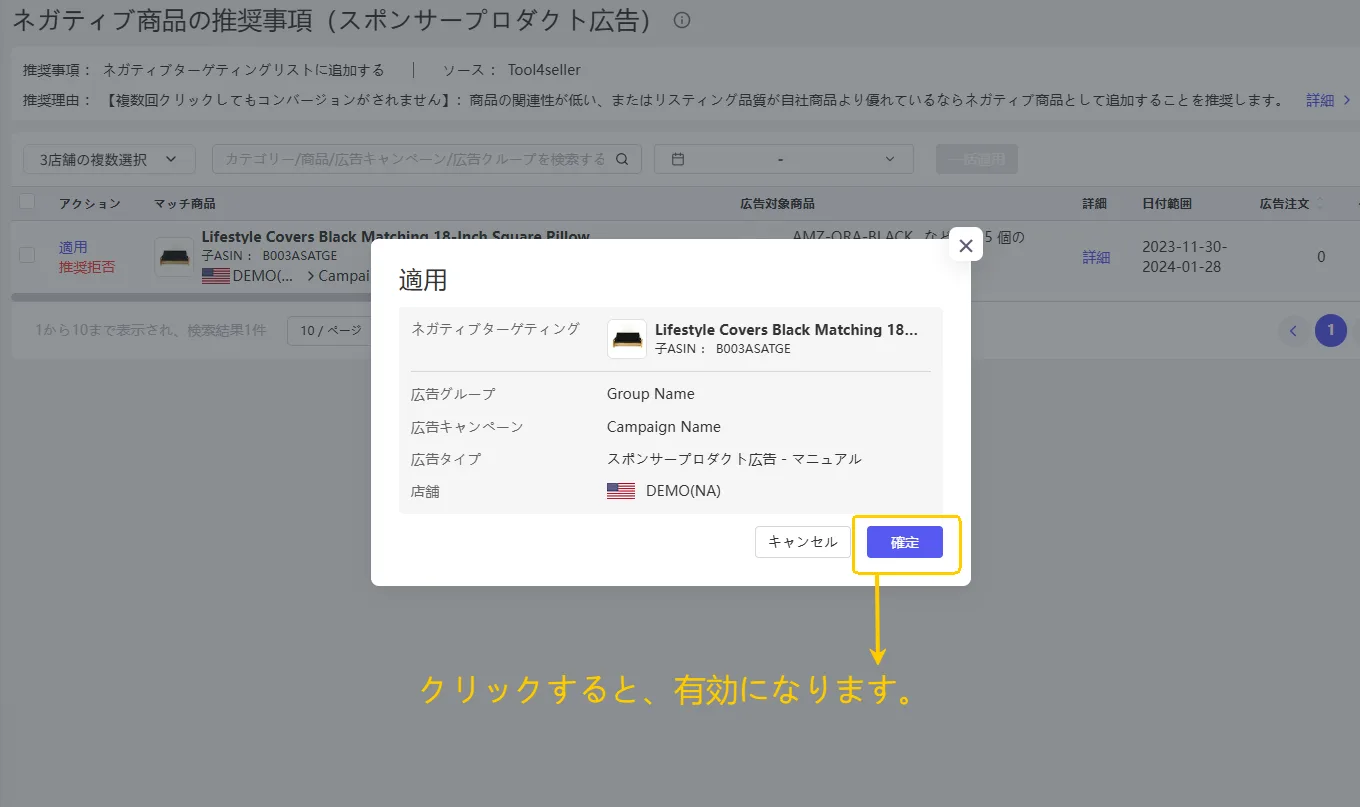Image resolution: width=1360 pixels, height=807 pixels.
Task: Click the US flag in table row
Action: click(215, 276)
